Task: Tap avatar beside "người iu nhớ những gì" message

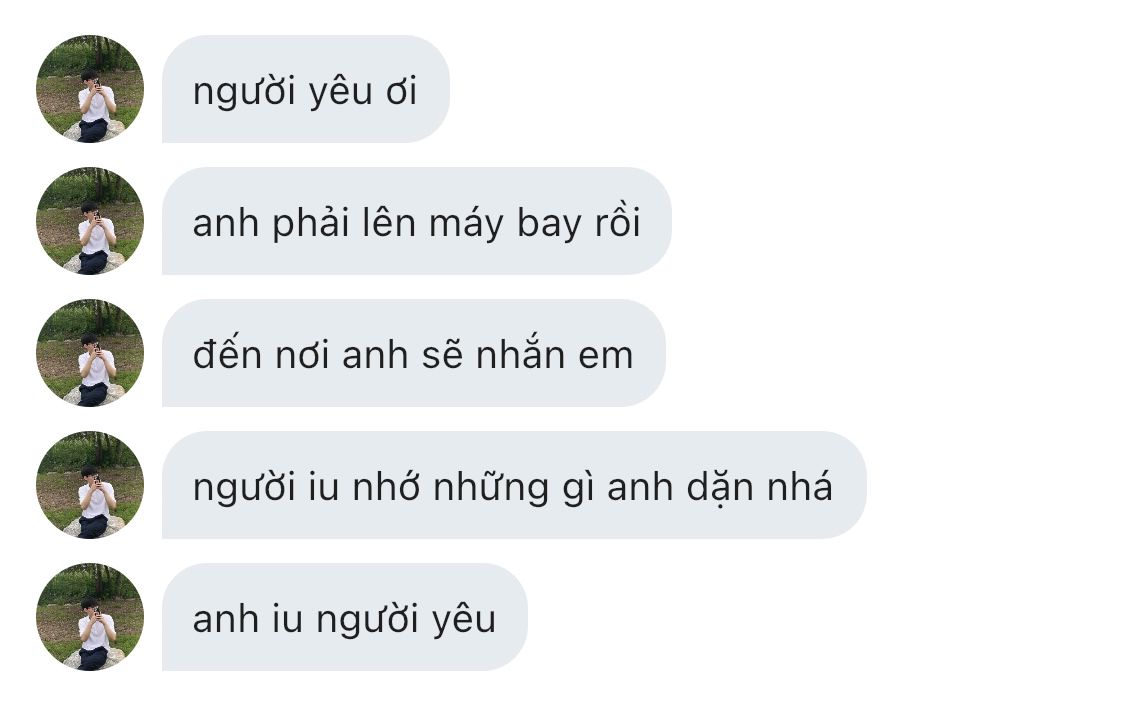Action: [90, 485]
